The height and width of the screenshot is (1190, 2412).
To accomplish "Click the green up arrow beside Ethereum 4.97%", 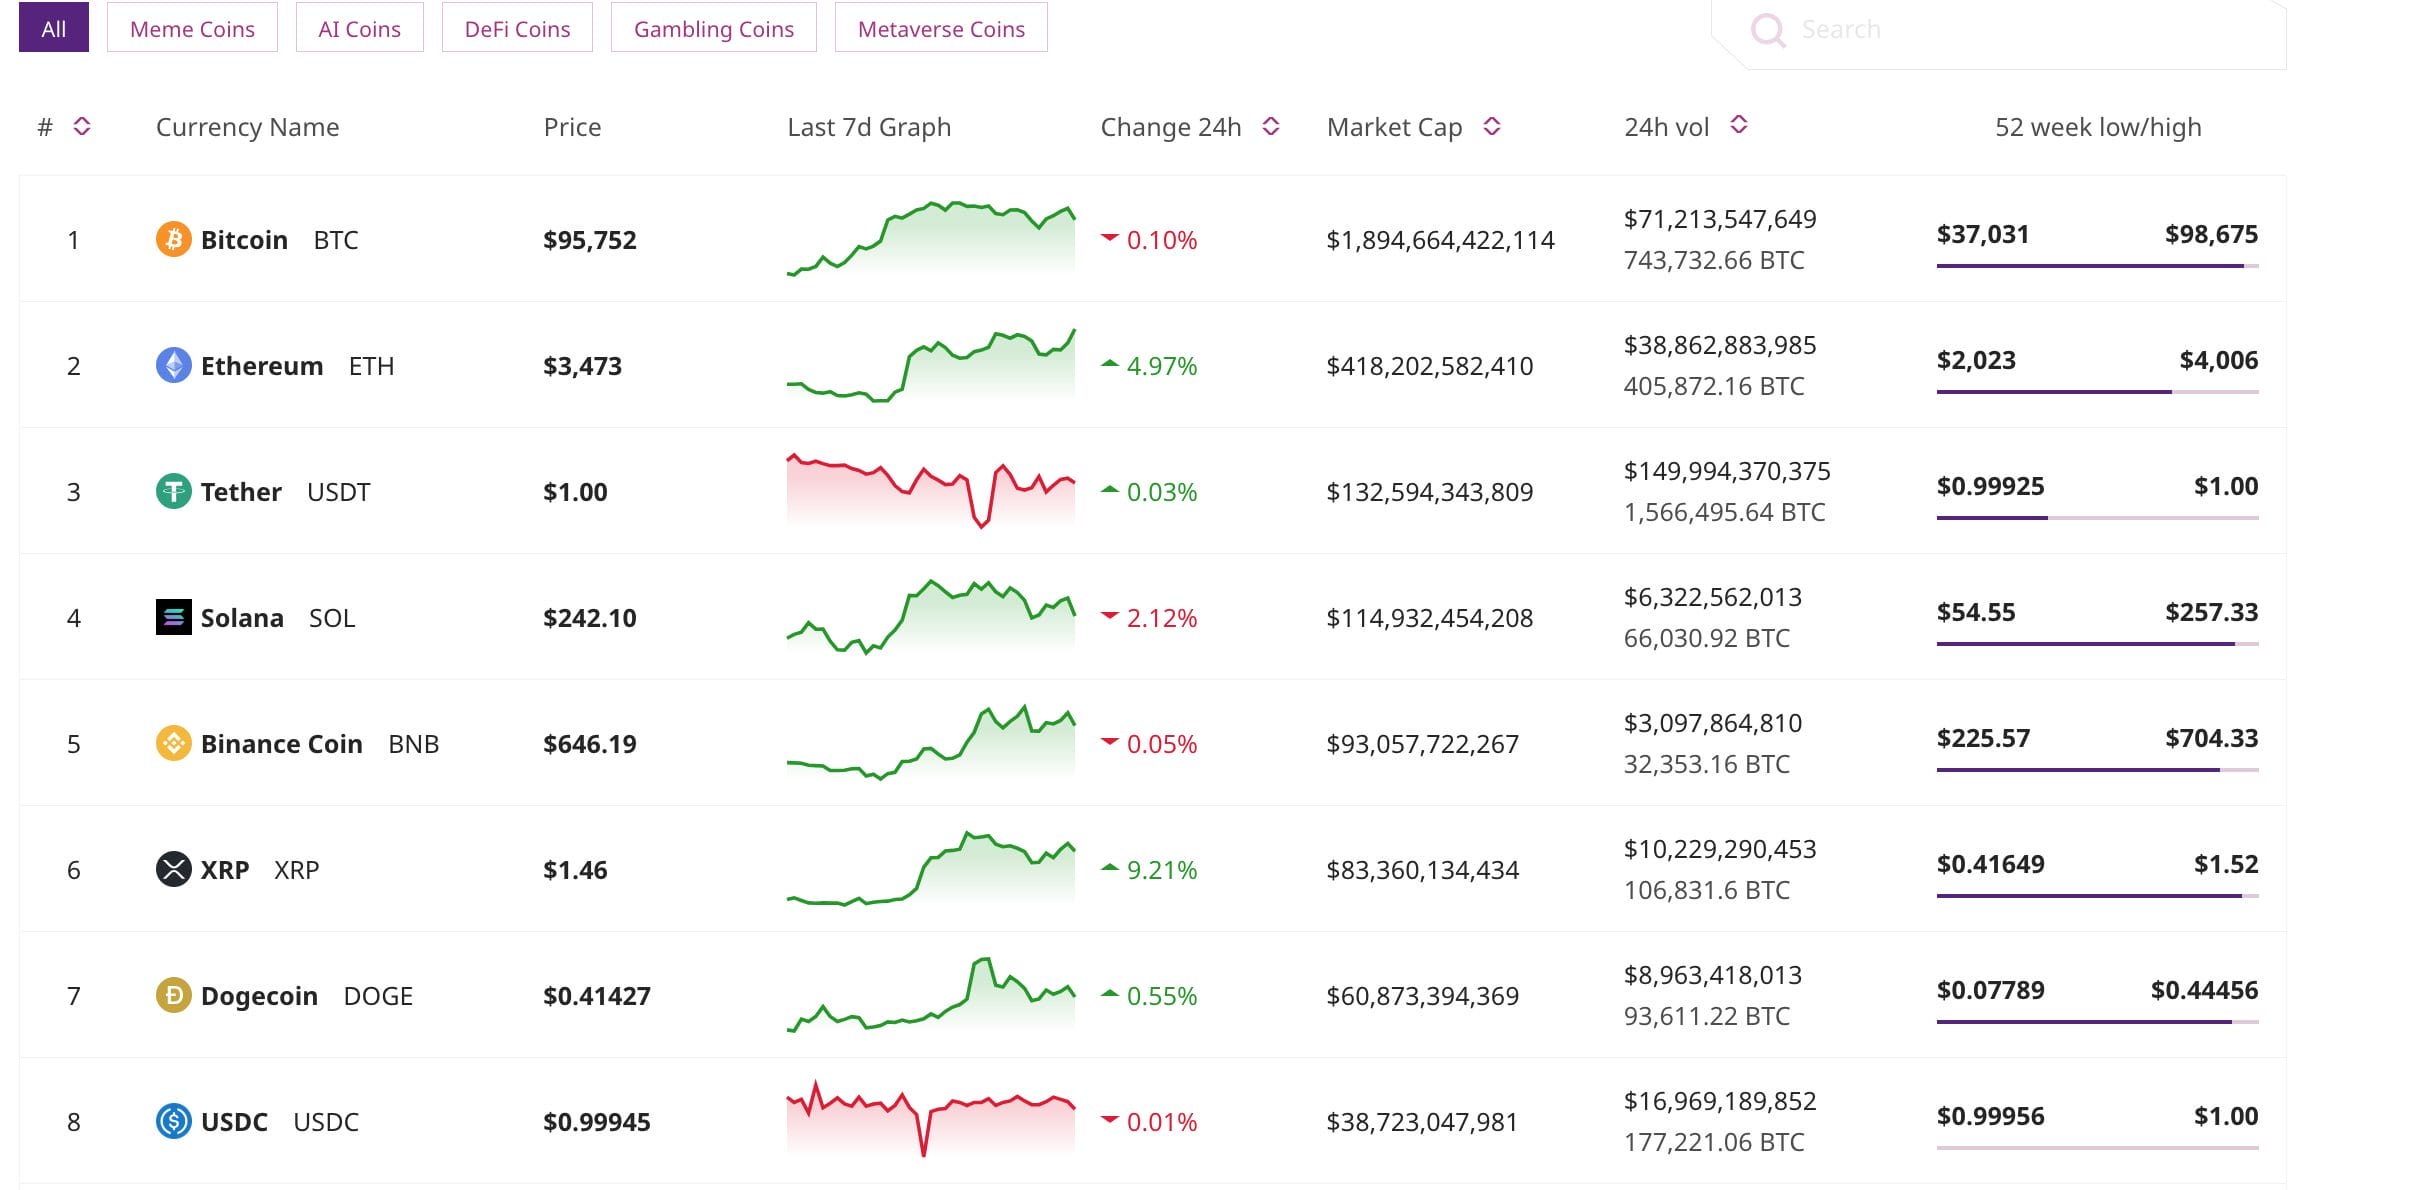I will [1109, 364].
